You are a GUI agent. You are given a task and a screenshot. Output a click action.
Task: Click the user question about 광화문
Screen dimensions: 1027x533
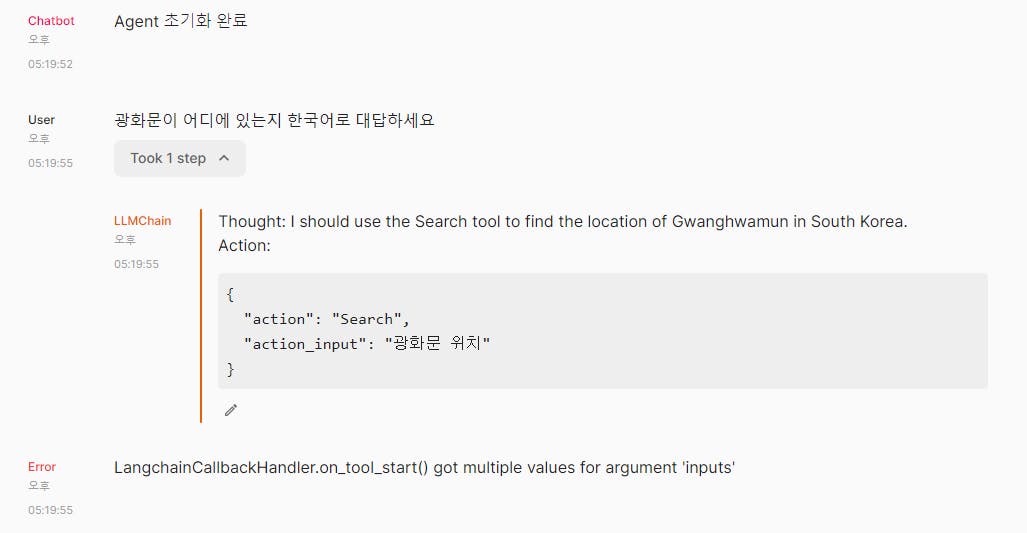[274, 120]
